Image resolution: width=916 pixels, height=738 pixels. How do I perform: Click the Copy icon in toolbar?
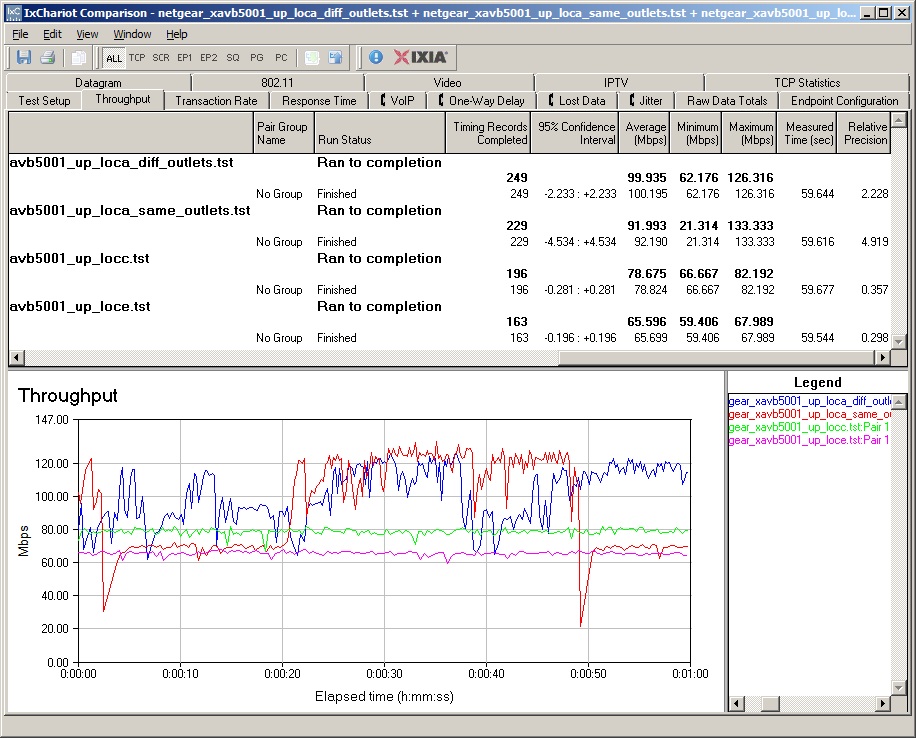click(78, 57)
